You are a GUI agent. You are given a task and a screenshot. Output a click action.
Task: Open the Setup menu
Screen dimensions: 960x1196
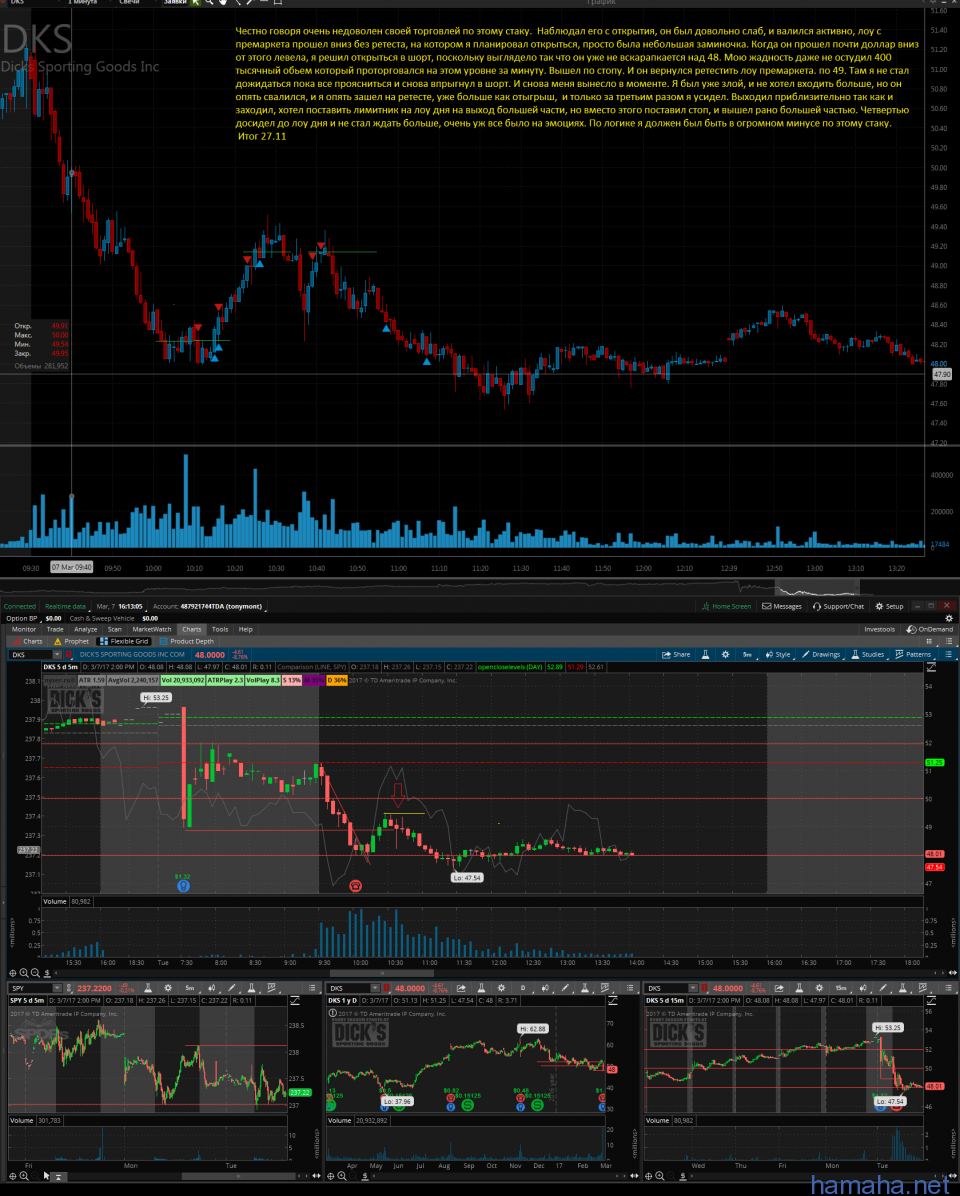click(889, 606)
